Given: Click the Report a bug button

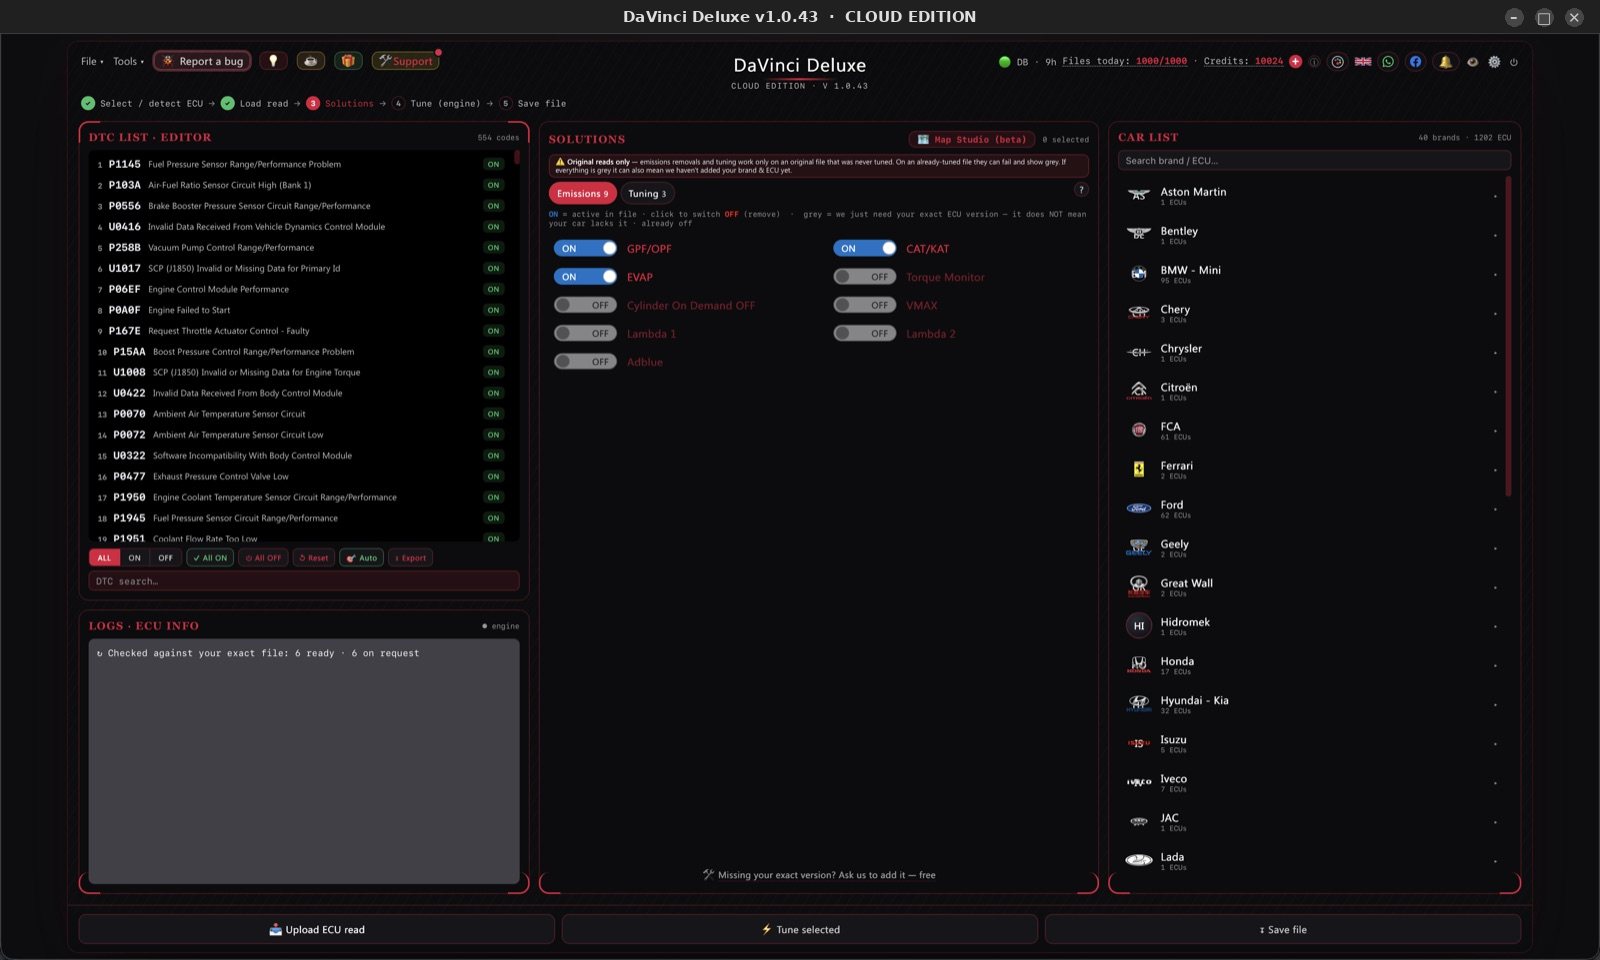Looking at the screenshot, I should pos(202,61).
